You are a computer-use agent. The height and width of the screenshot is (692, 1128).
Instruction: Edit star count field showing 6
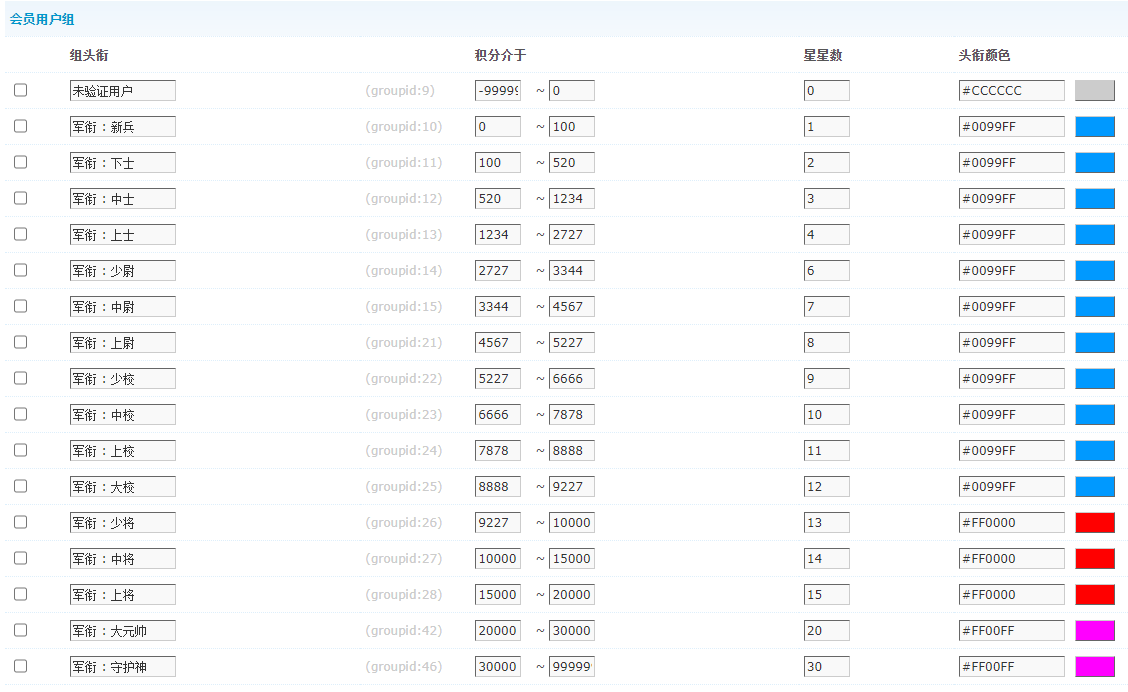(x=827, y=270)
